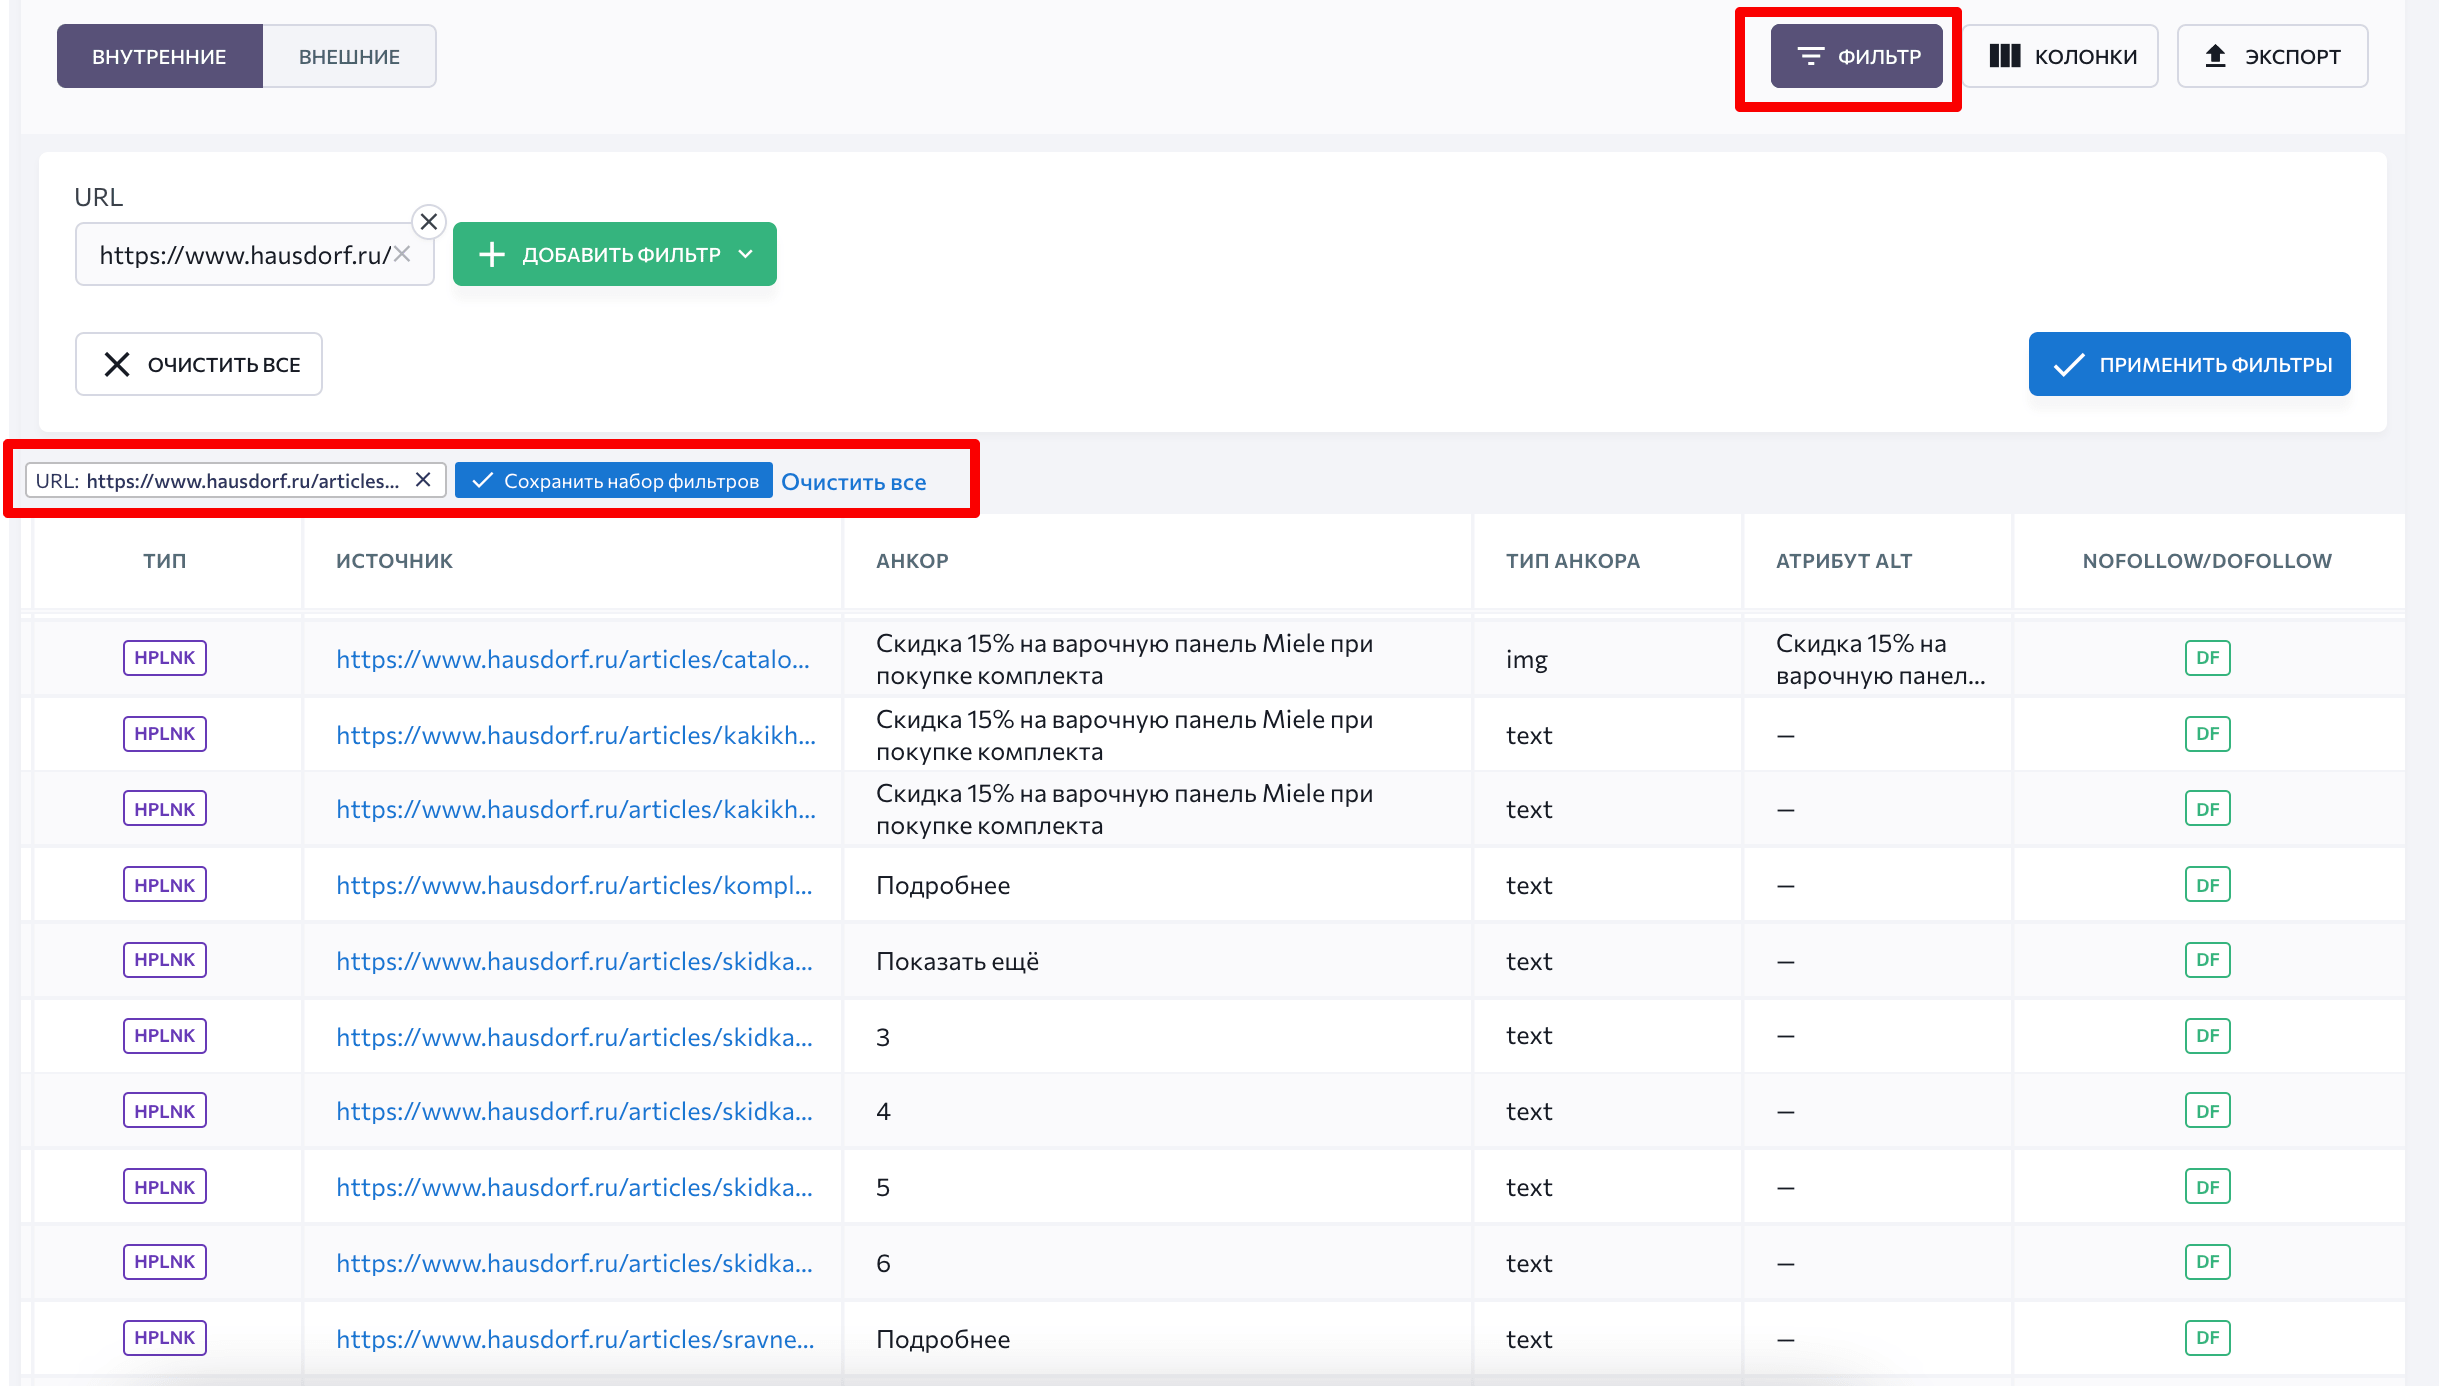
Task: Switch to the ВНЕШНИЕ tab
Action: tap(349, 57)
